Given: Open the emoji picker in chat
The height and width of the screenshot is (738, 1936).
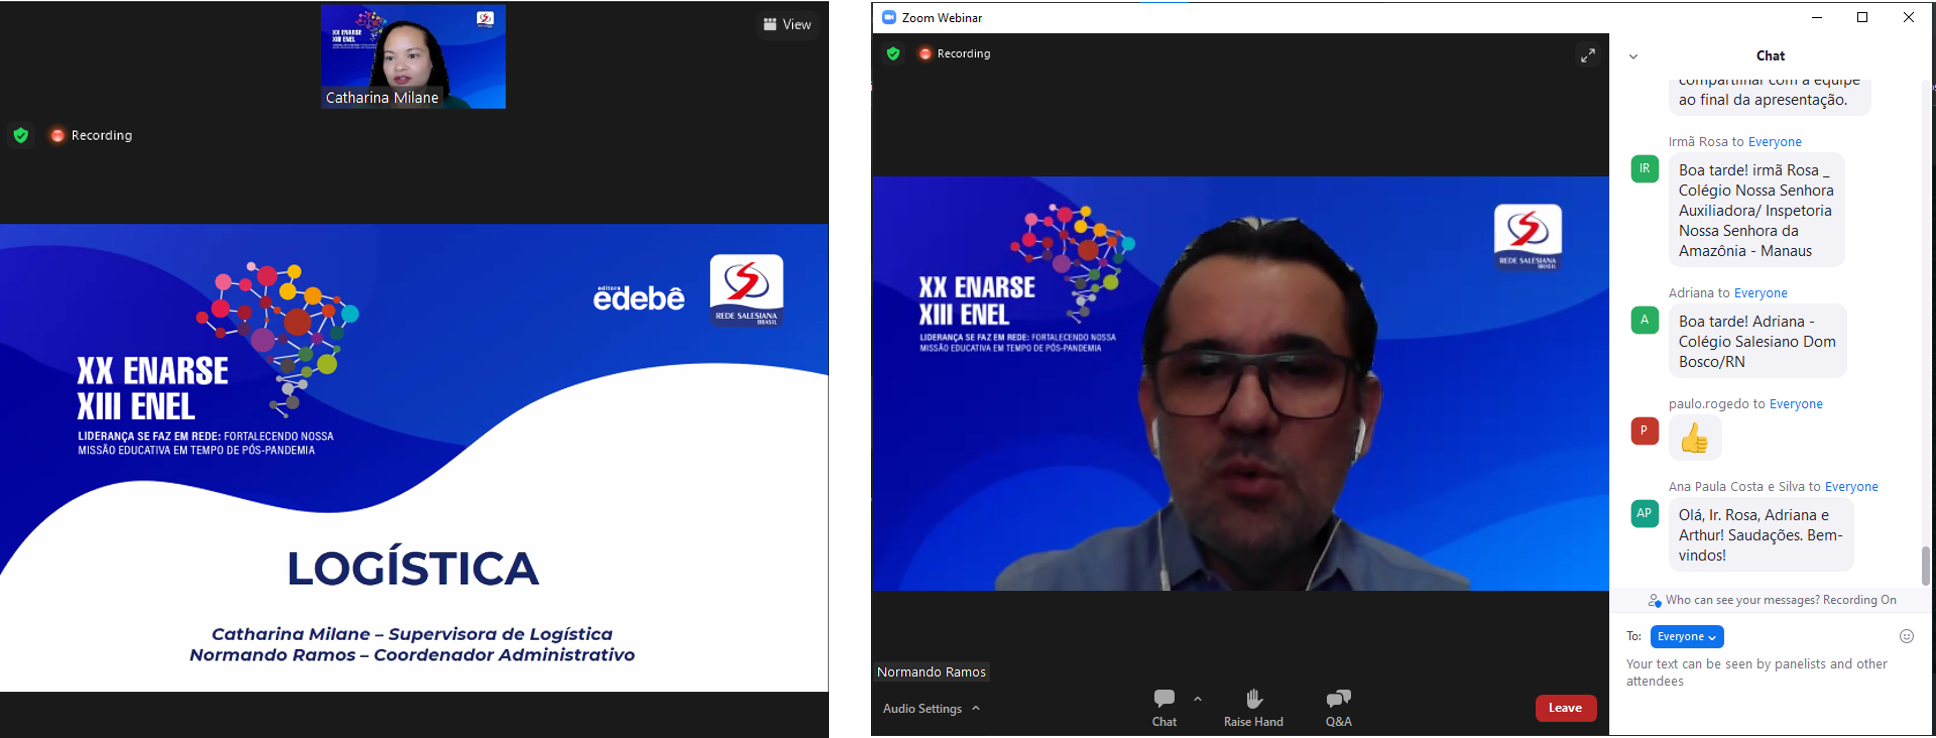Looking at the screenshot, I should 1907,636.
